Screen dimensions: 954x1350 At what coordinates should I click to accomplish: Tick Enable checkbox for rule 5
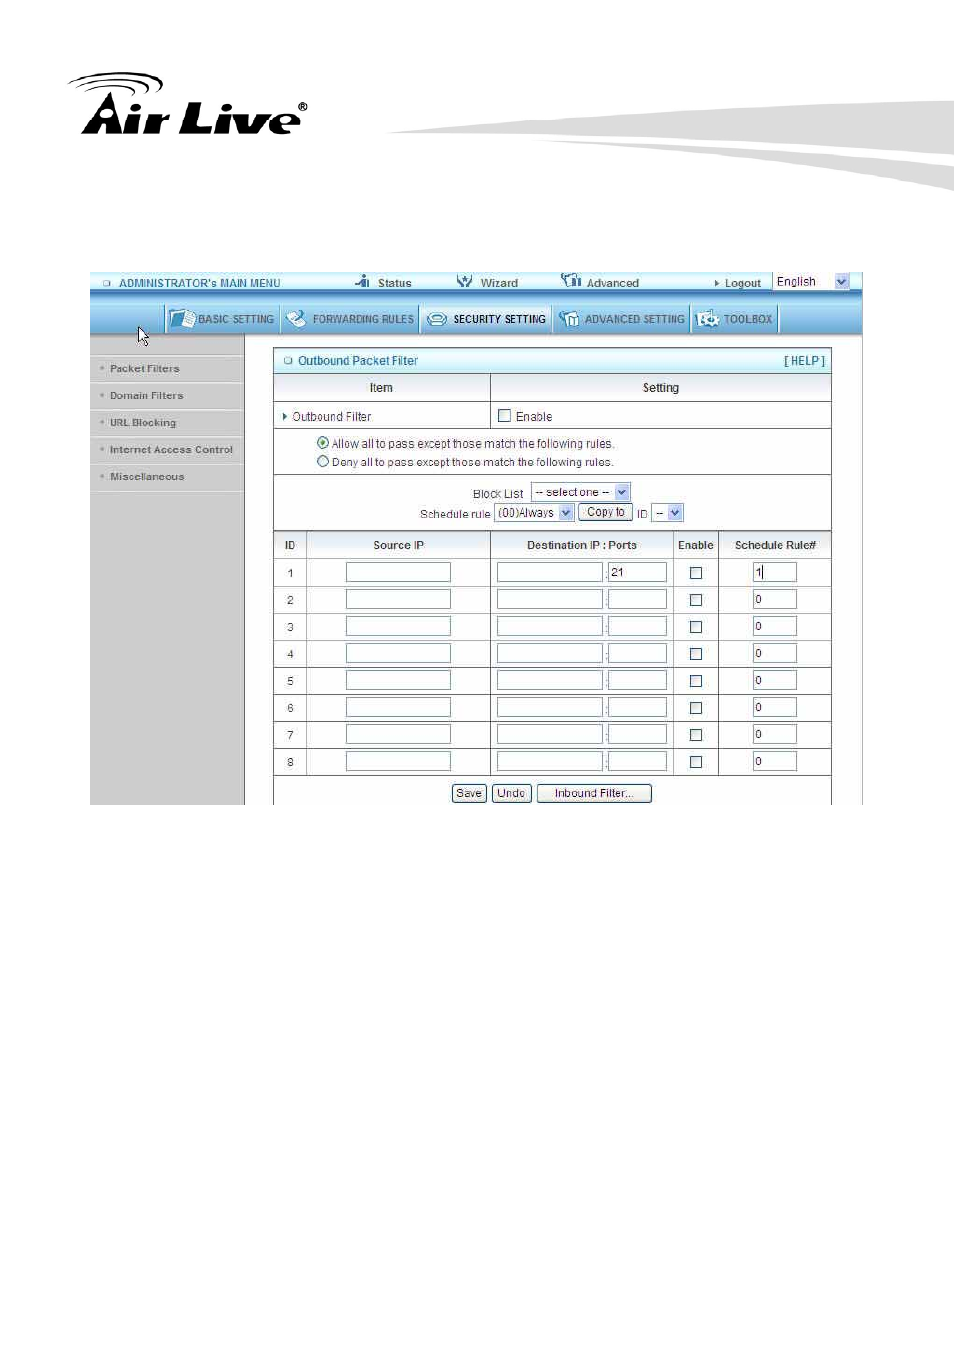pyautogui.click(x=696, y=681)
